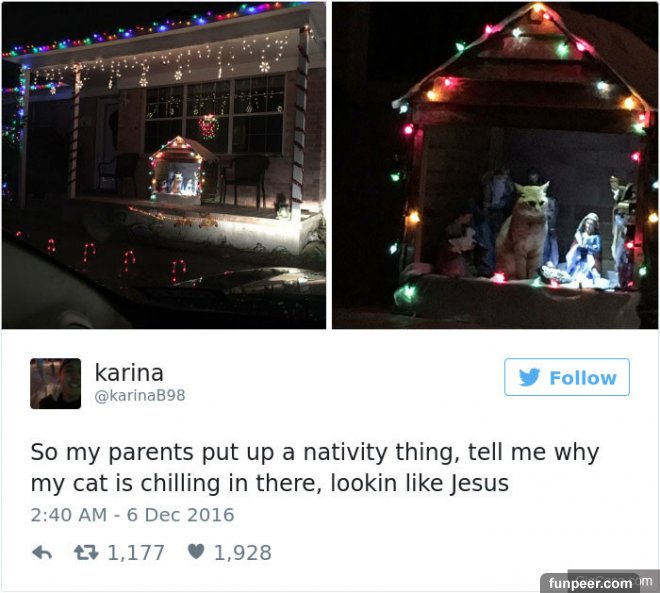660x593 pixels.
Task: Click the 1,928 likes count
Action: tap(243, 553)
